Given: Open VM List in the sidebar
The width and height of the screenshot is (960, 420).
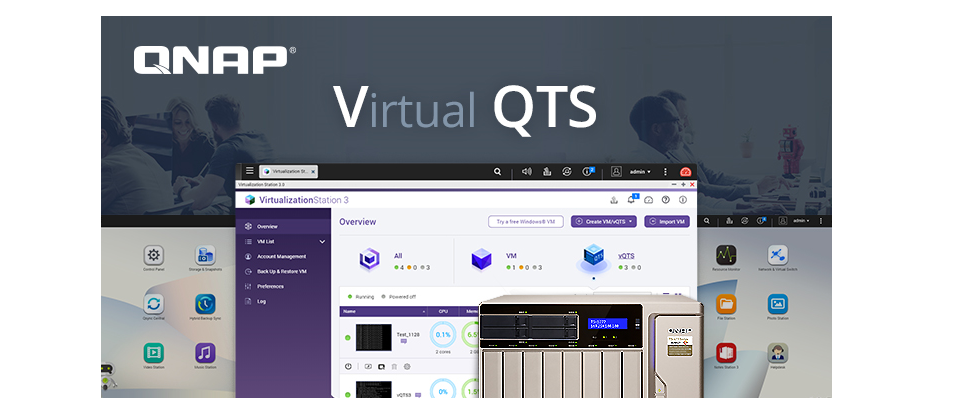Looking at the screenshot, I should (x=283, y=242).
